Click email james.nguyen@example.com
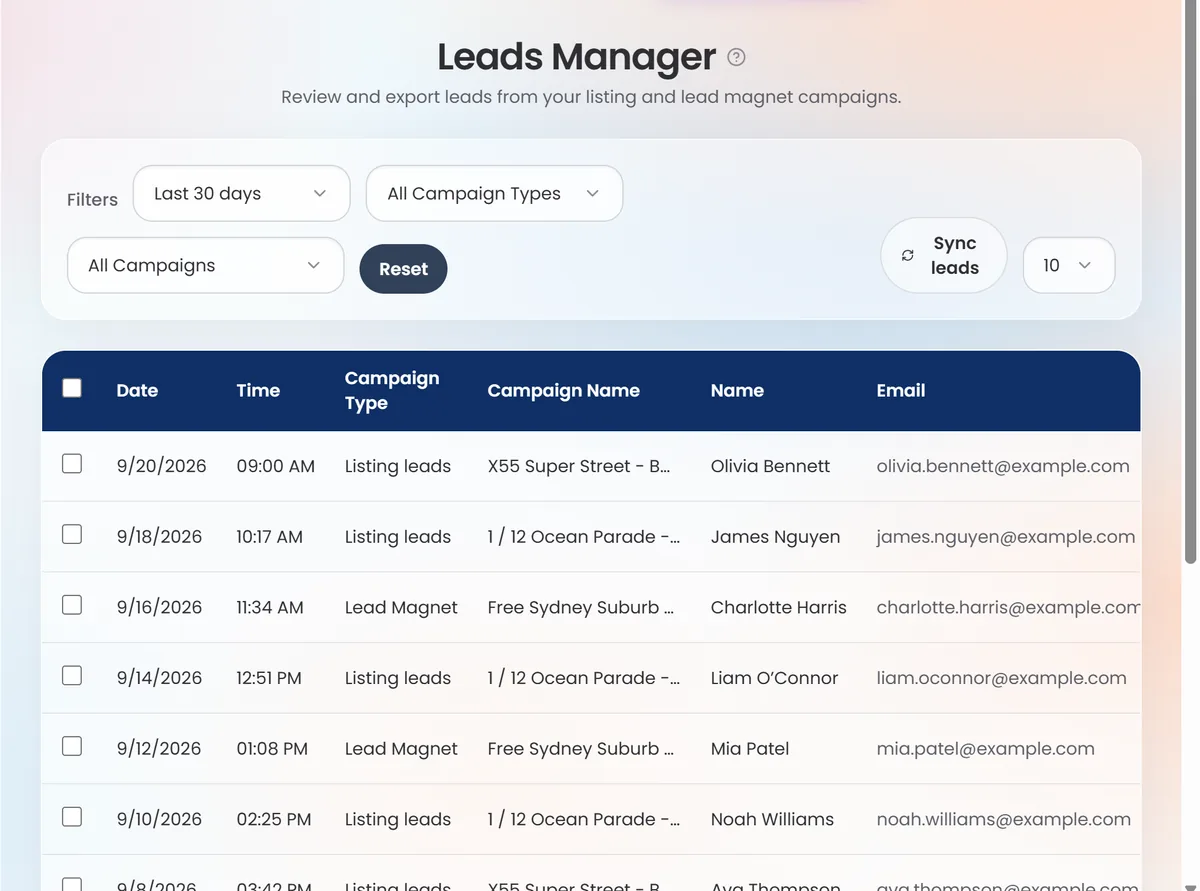This screenshot has height=891, width=1200. click(x=1006, y=537)
